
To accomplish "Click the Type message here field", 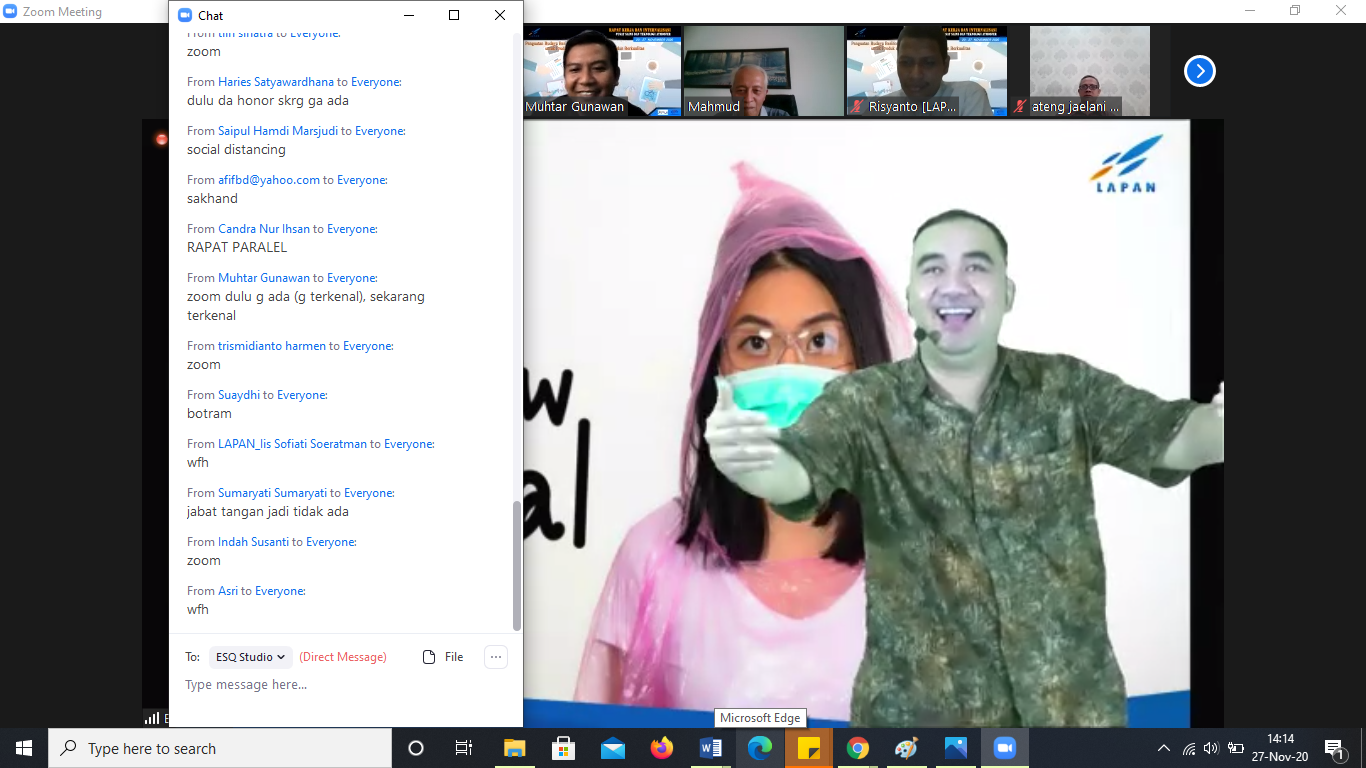I will click(340, 685).
